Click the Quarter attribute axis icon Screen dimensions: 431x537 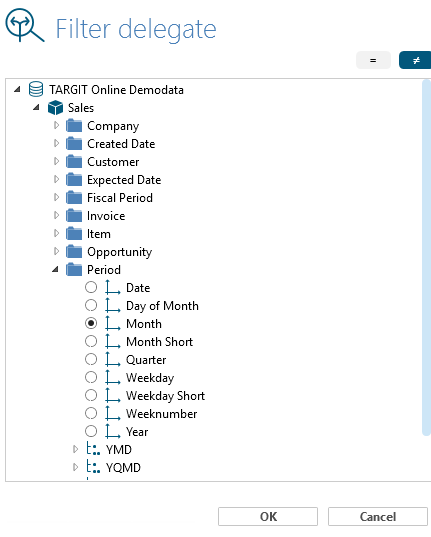(113, 359)
